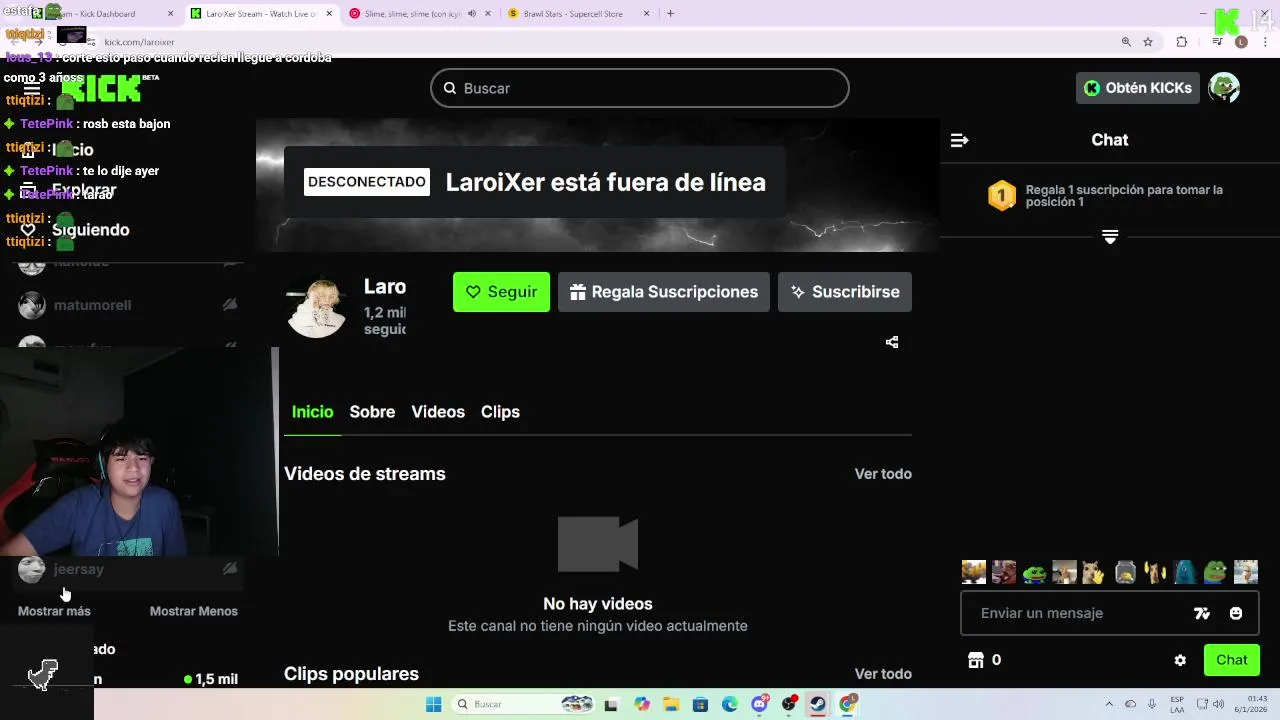Switch to the Videos tab
Screen dimensions: 1280x720
(x=438, y=412)
